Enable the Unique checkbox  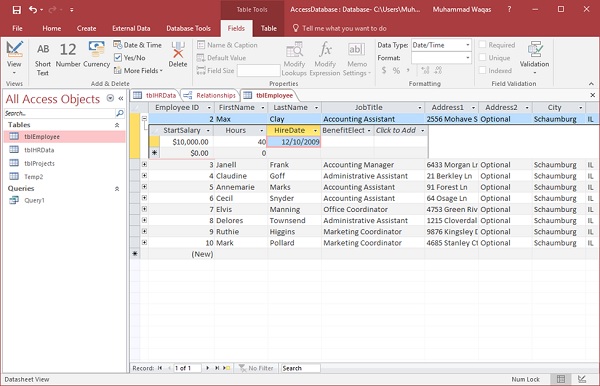(x=483, y=57)
